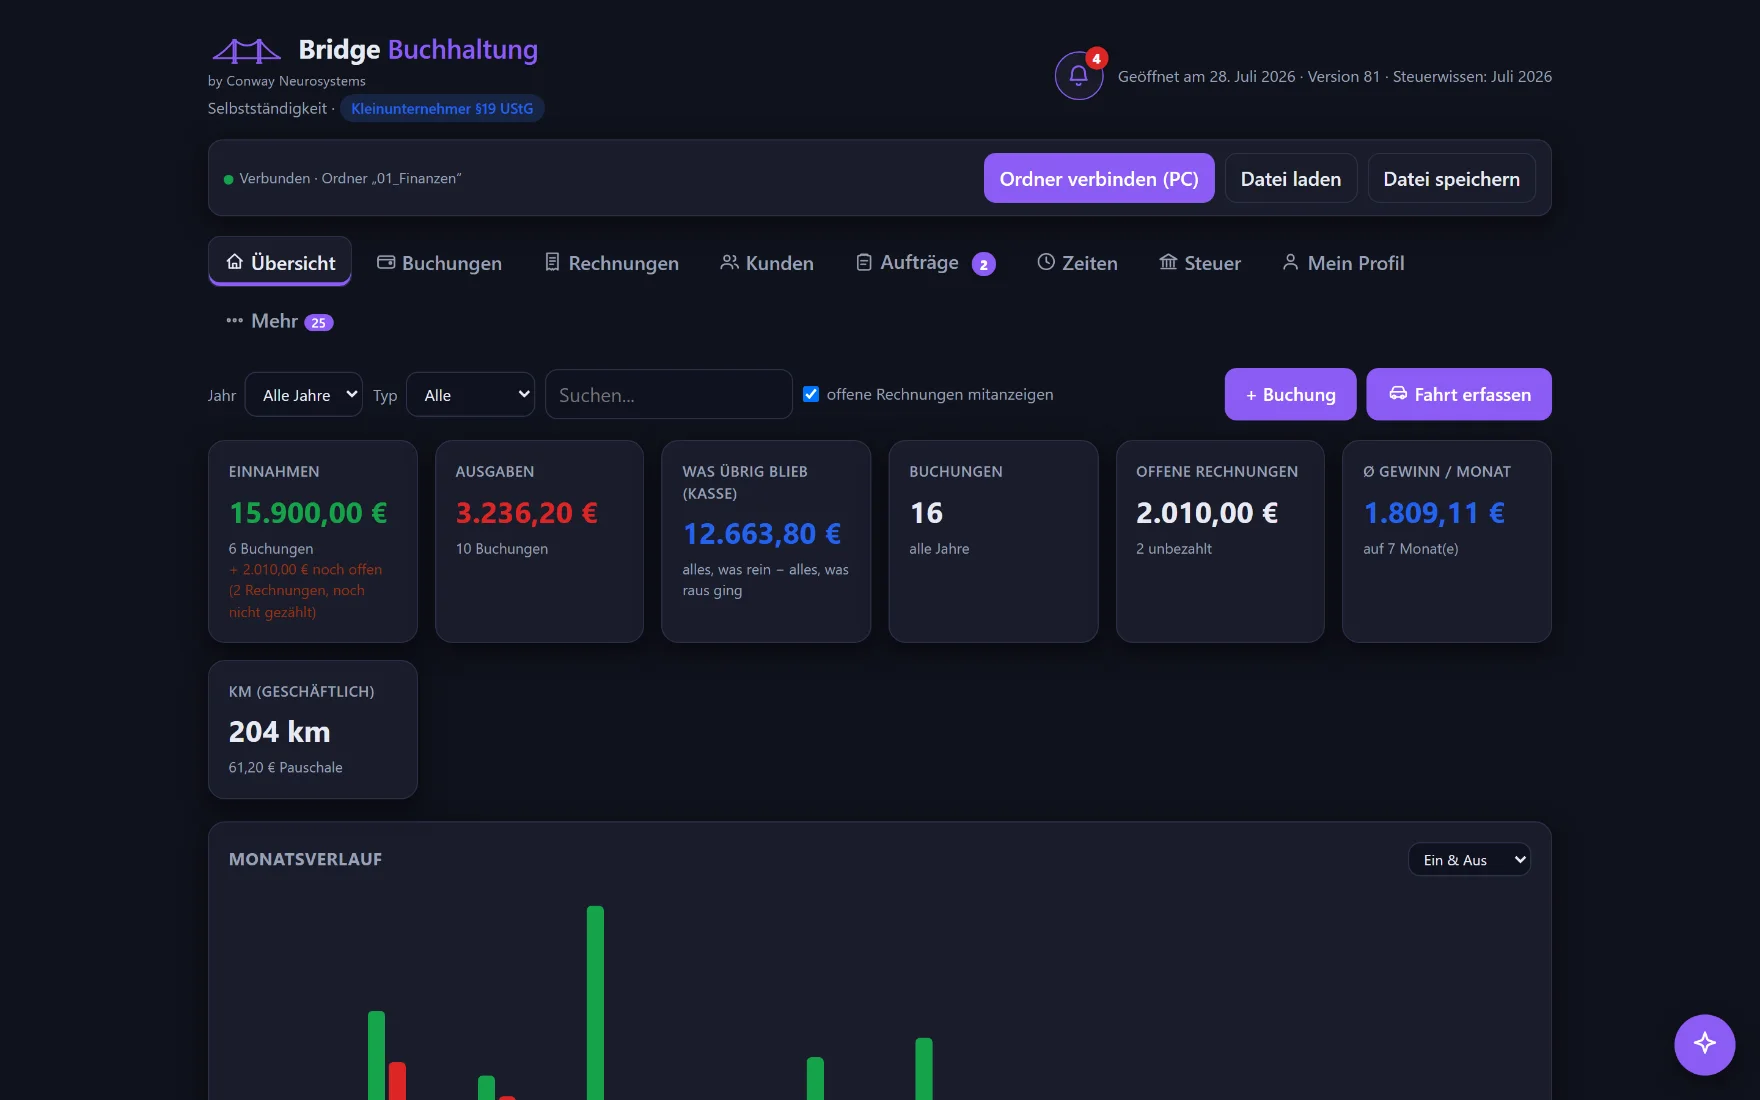Go to the Kunden tab
The width and height of the screenshot is (1760, 1100).
point(767,262)
